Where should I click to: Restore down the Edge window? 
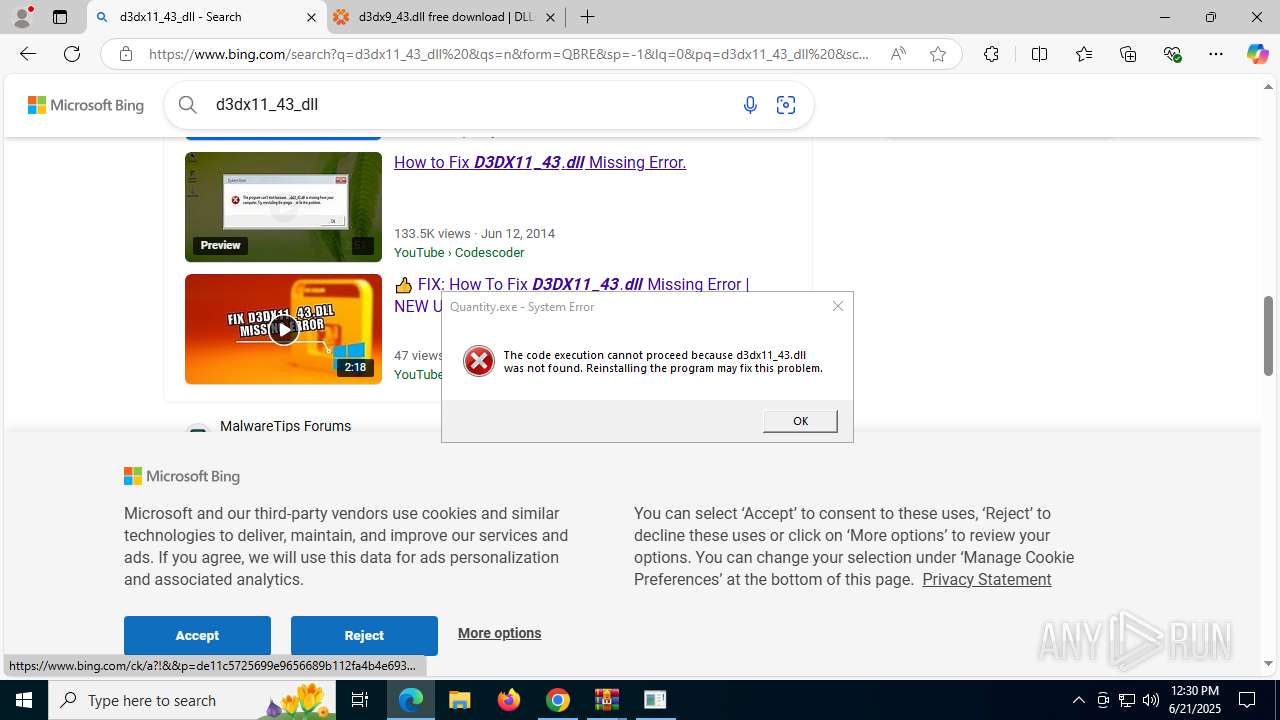coord(1211,17)
